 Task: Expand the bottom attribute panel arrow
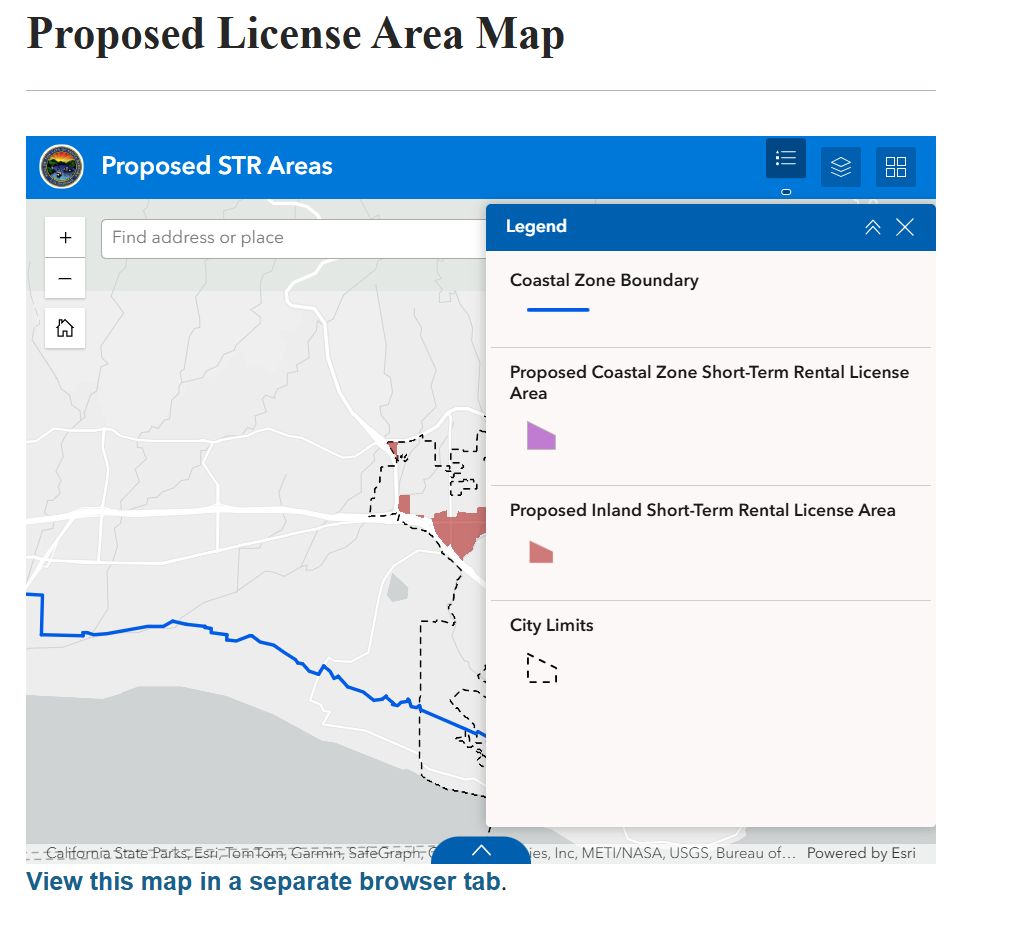[481, 850]
